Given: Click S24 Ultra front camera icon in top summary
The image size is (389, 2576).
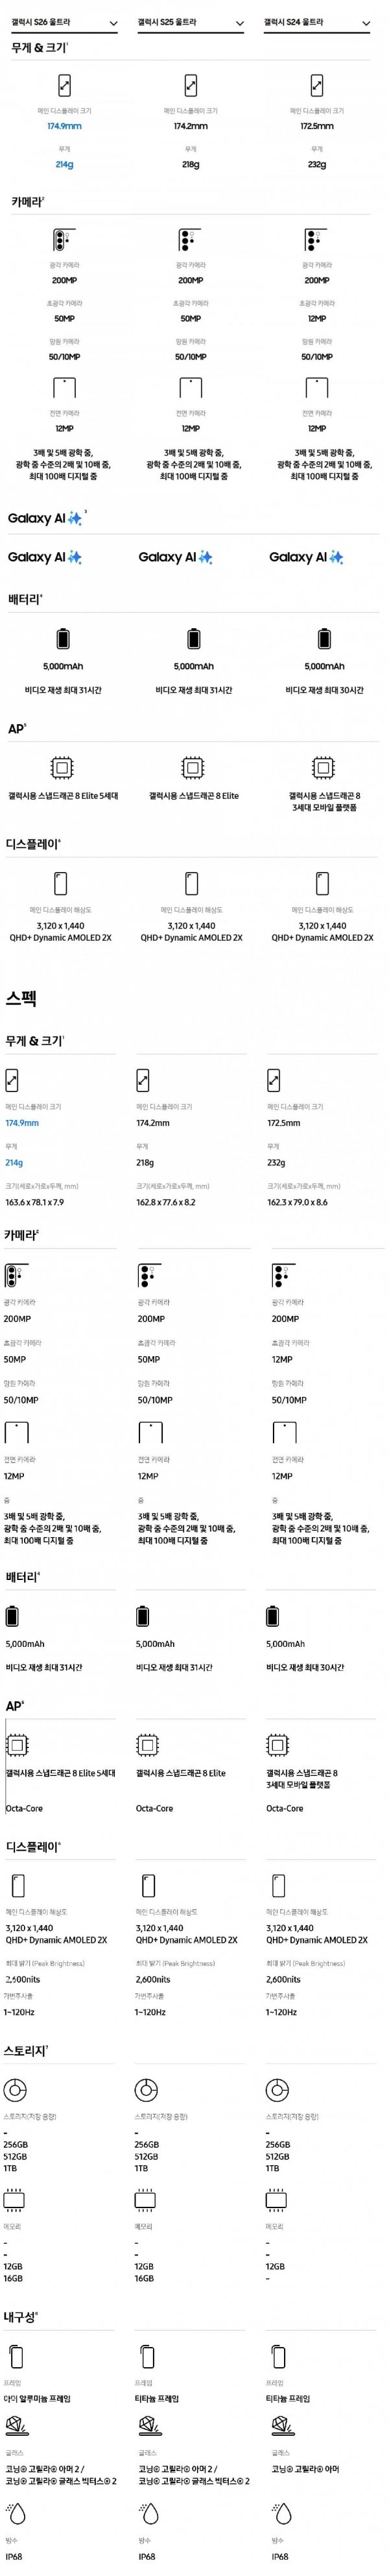Looking at the screenshot, I should 316,387.
